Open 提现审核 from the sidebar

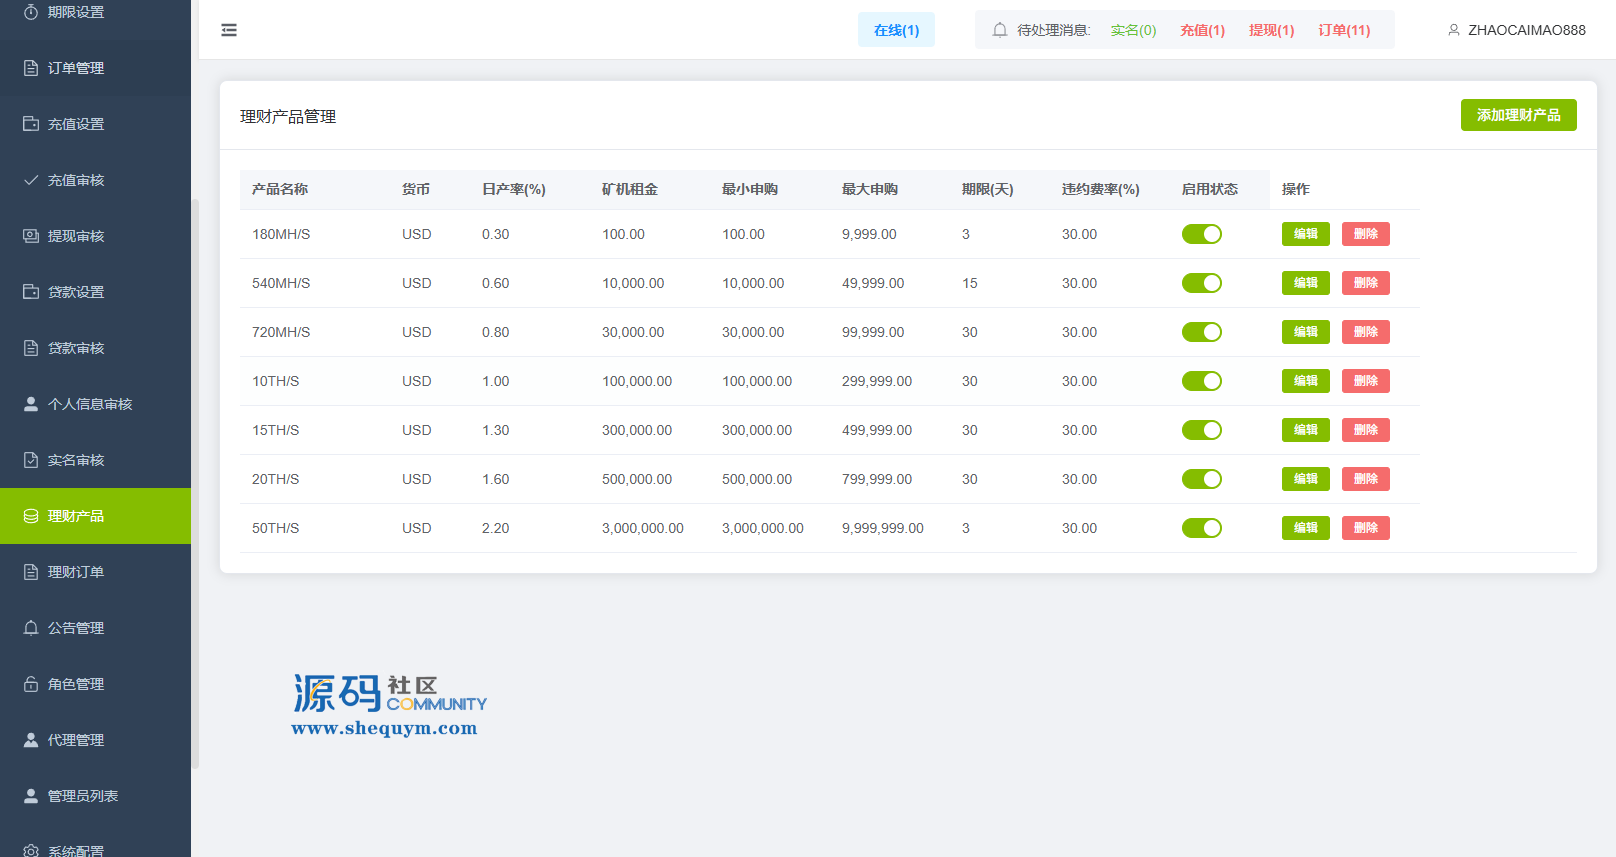click(76, 236)
